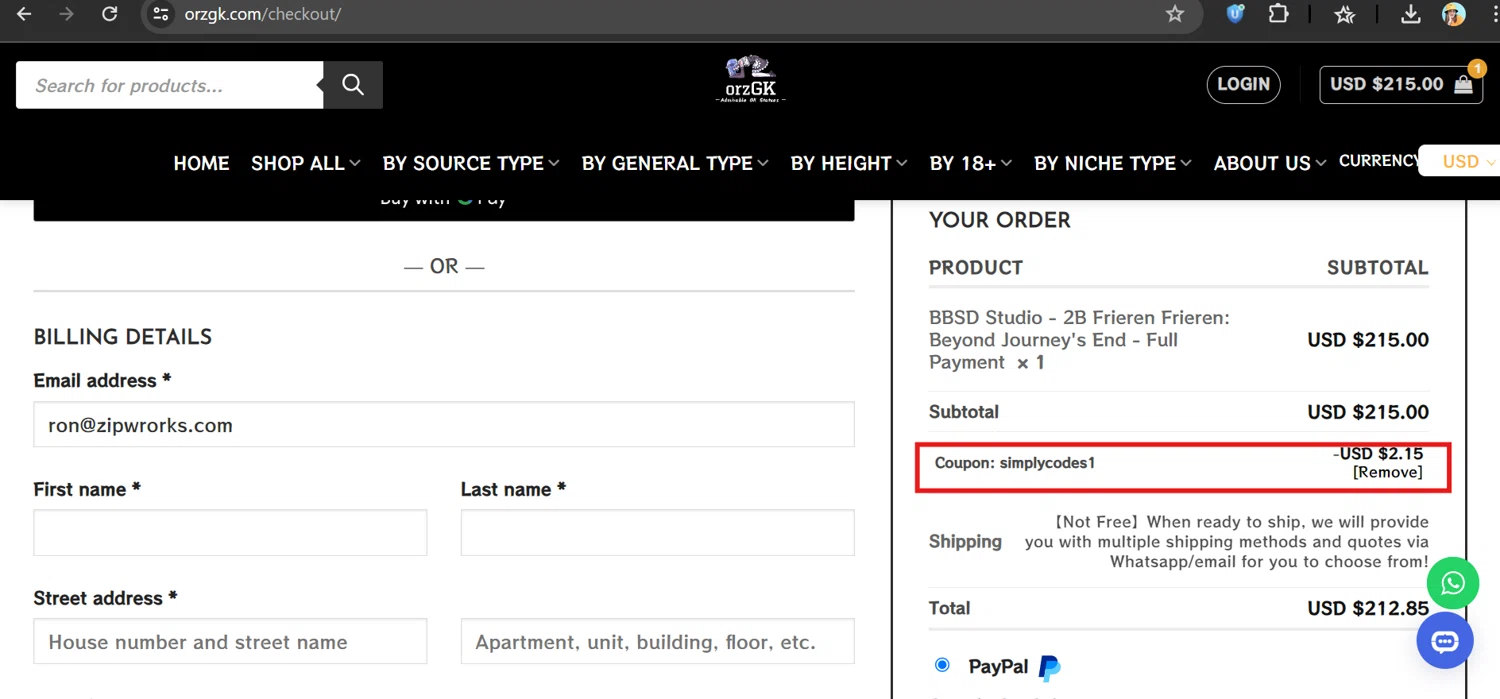Click the search magnifier button
Viewport: 1500px width, 699px height.
point(353,85)
